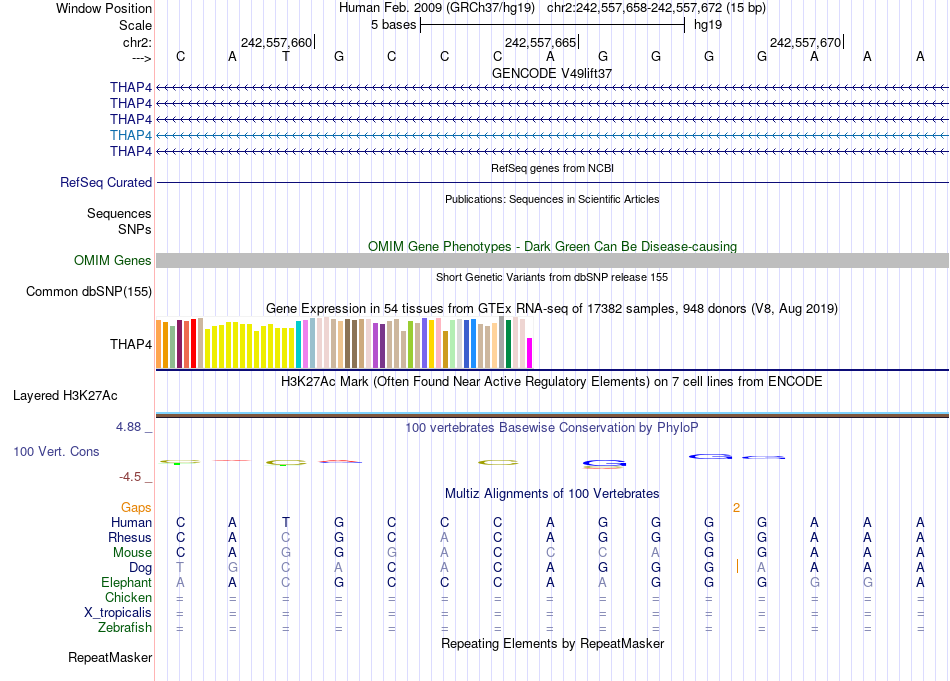Open 100 vertebrates Basewise Conservation by PhyloP title
Image resolution: width=950 pixels, height=681 pixels.
point(552,428)
